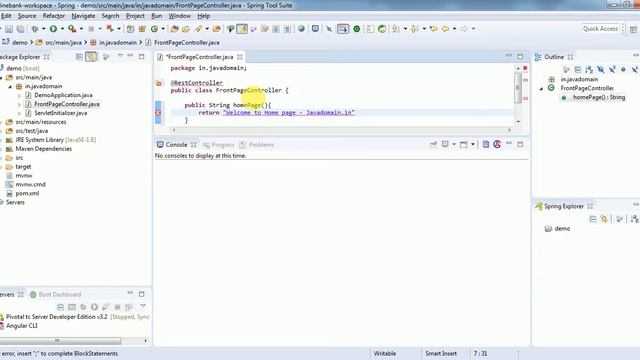Click the green Spring leaf toolbar icon
The height and width of the screenshot is (360, 640).
pyautogui.click(x=382, y=29)
